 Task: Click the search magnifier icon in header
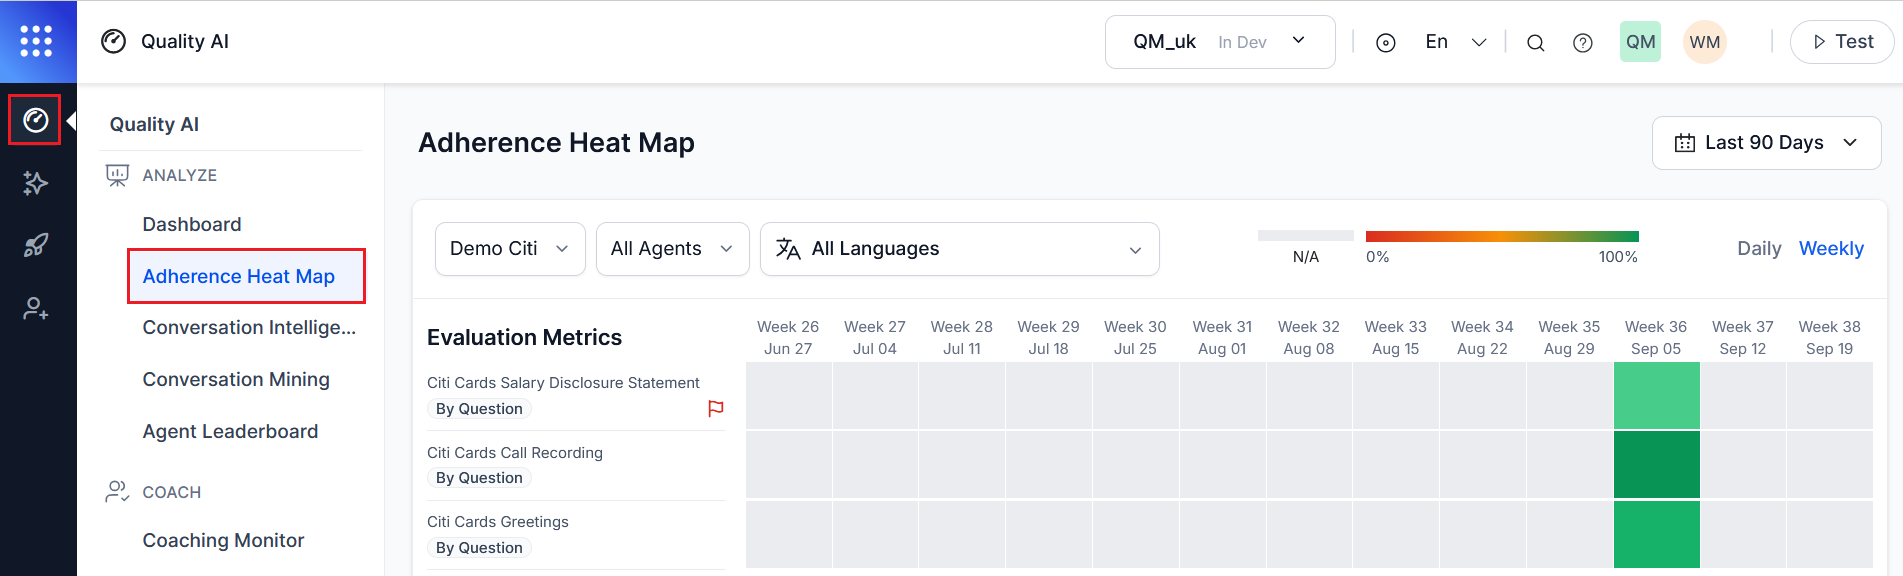pos(1535,43)
